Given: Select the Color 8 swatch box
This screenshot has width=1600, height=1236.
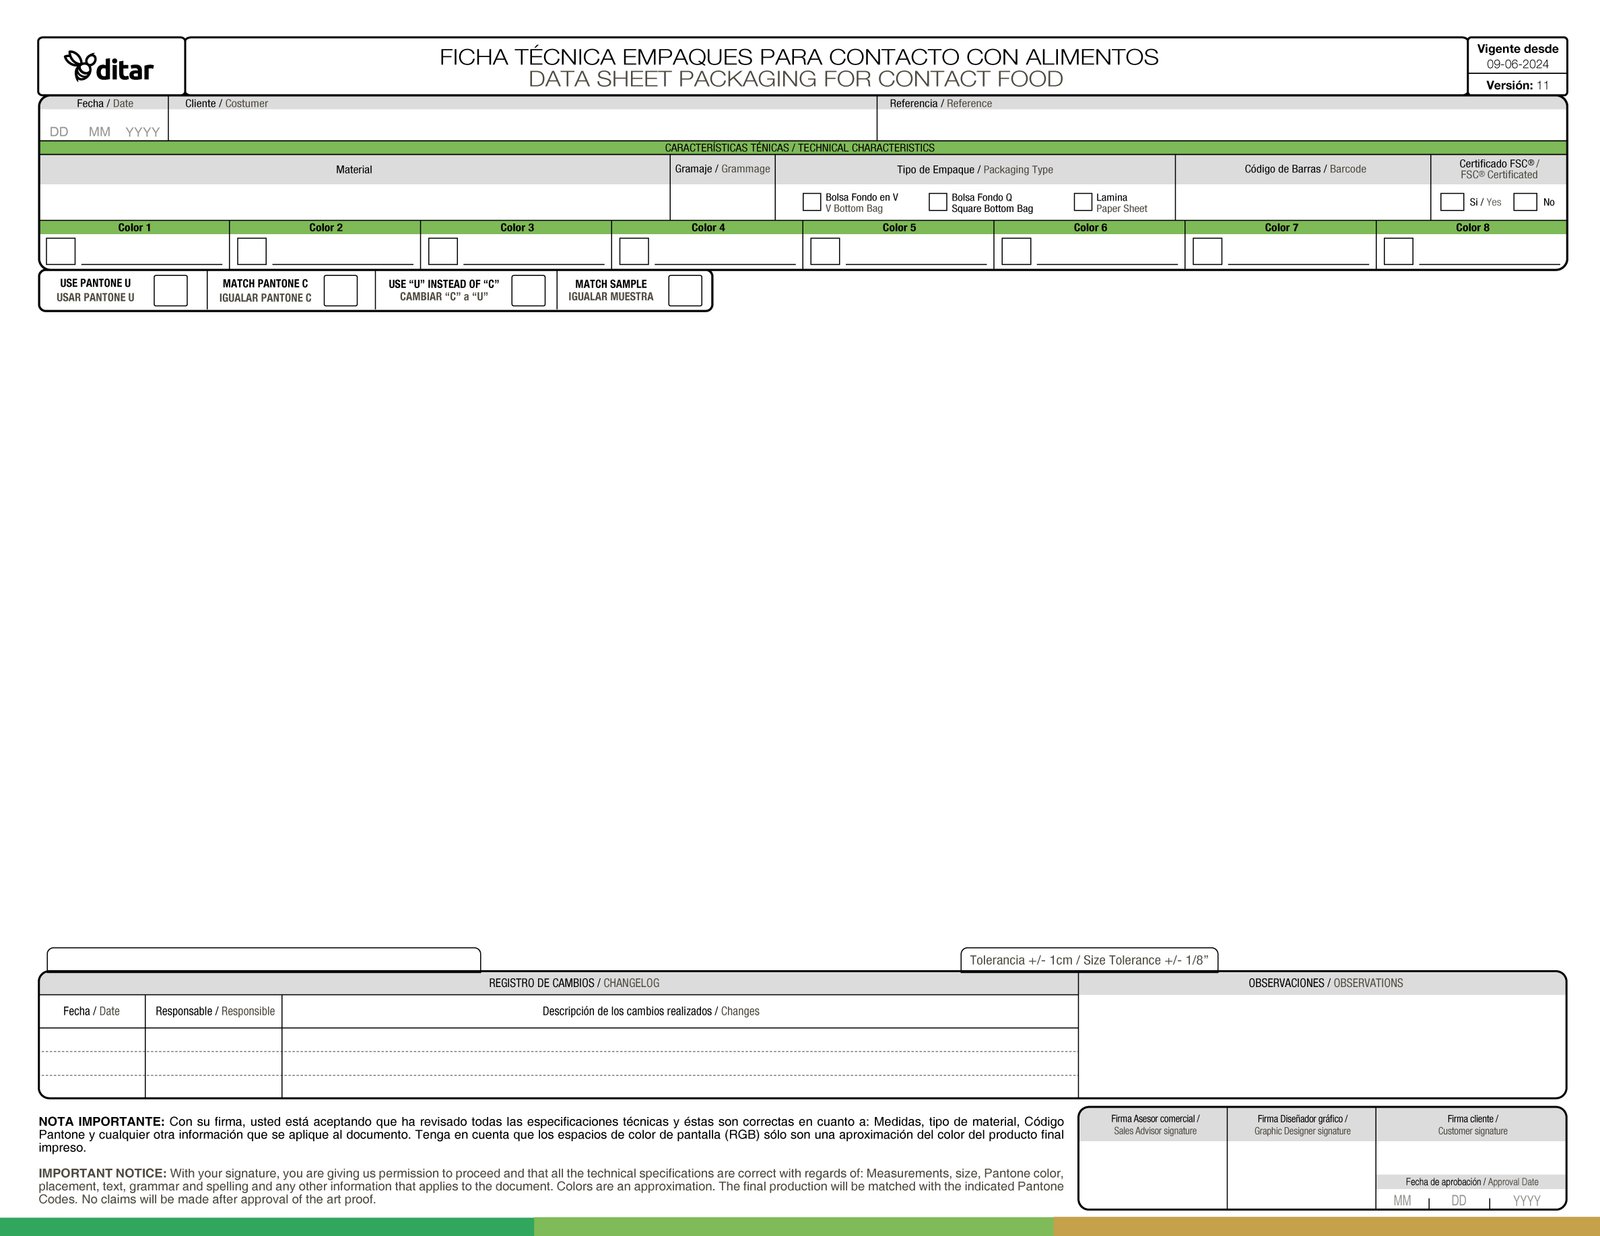Looking at the screenshot, I should point(1398,251).
